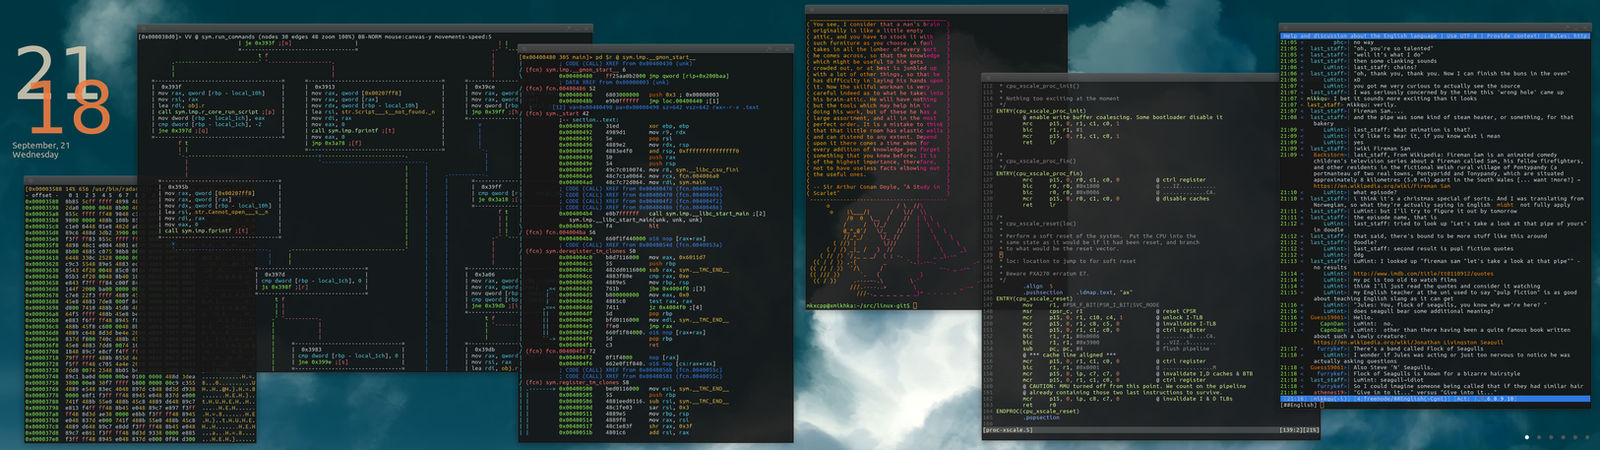Image resolution: width=1600 pixels, height=450 pixels.
Task: Click the "Wednesday" label under the clock
Action: [x=35, y=155]
